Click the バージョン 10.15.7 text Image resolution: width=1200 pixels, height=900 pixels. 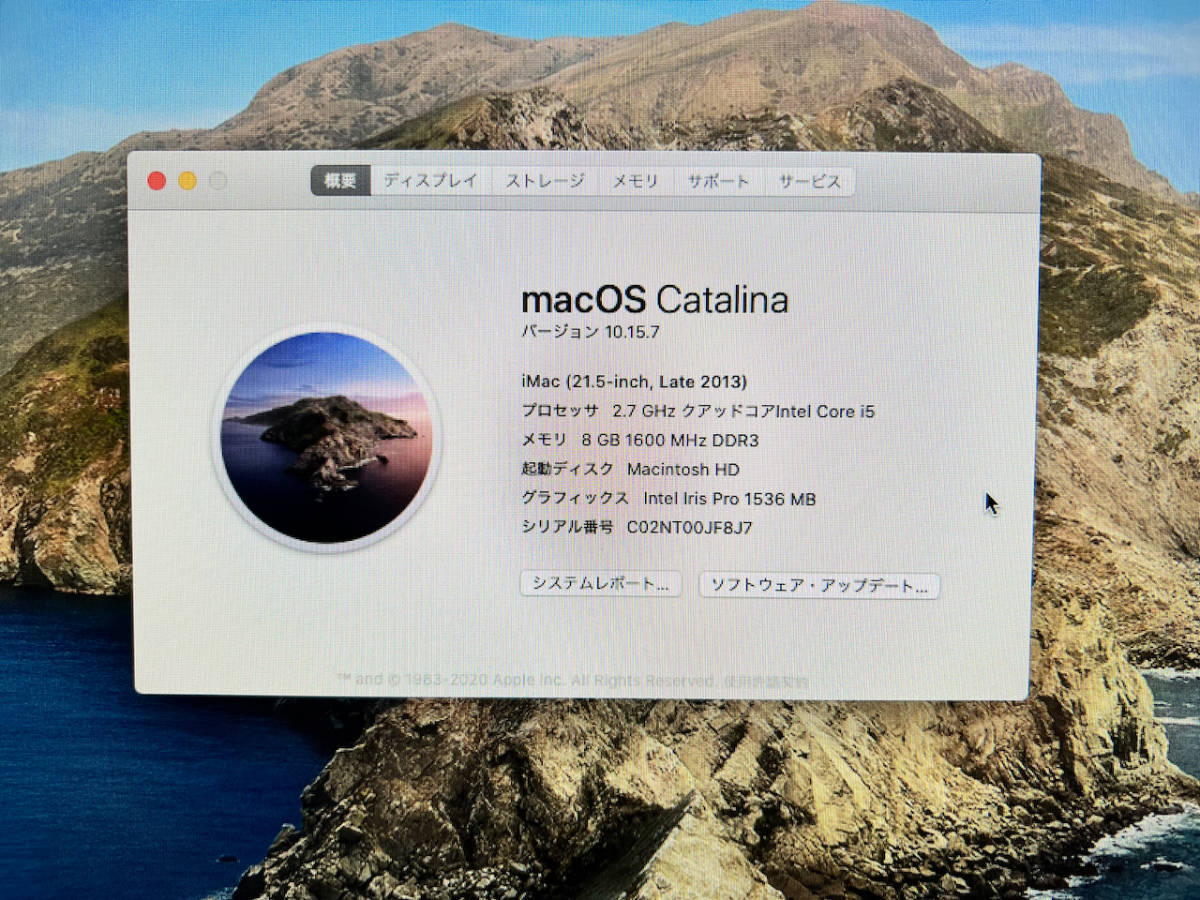590,332
